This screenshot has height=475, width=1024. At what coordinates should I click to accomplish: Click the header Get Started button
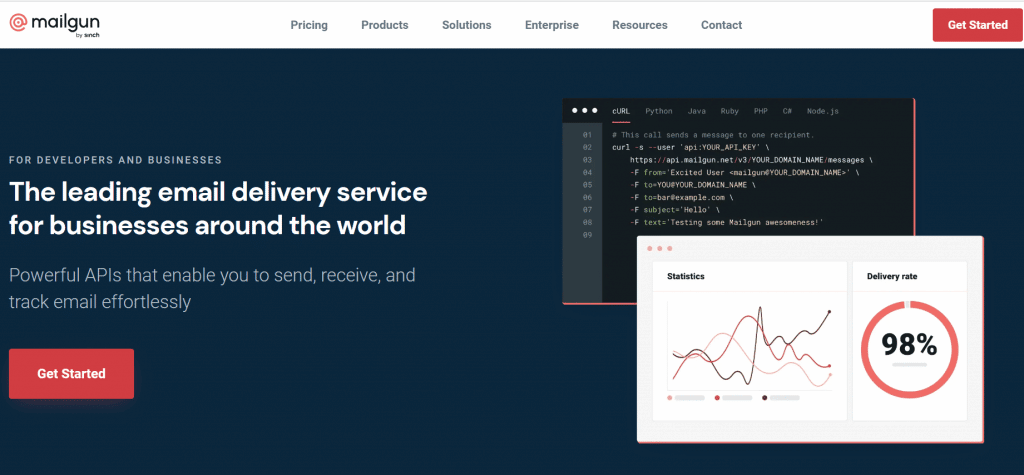pos(978,25)
